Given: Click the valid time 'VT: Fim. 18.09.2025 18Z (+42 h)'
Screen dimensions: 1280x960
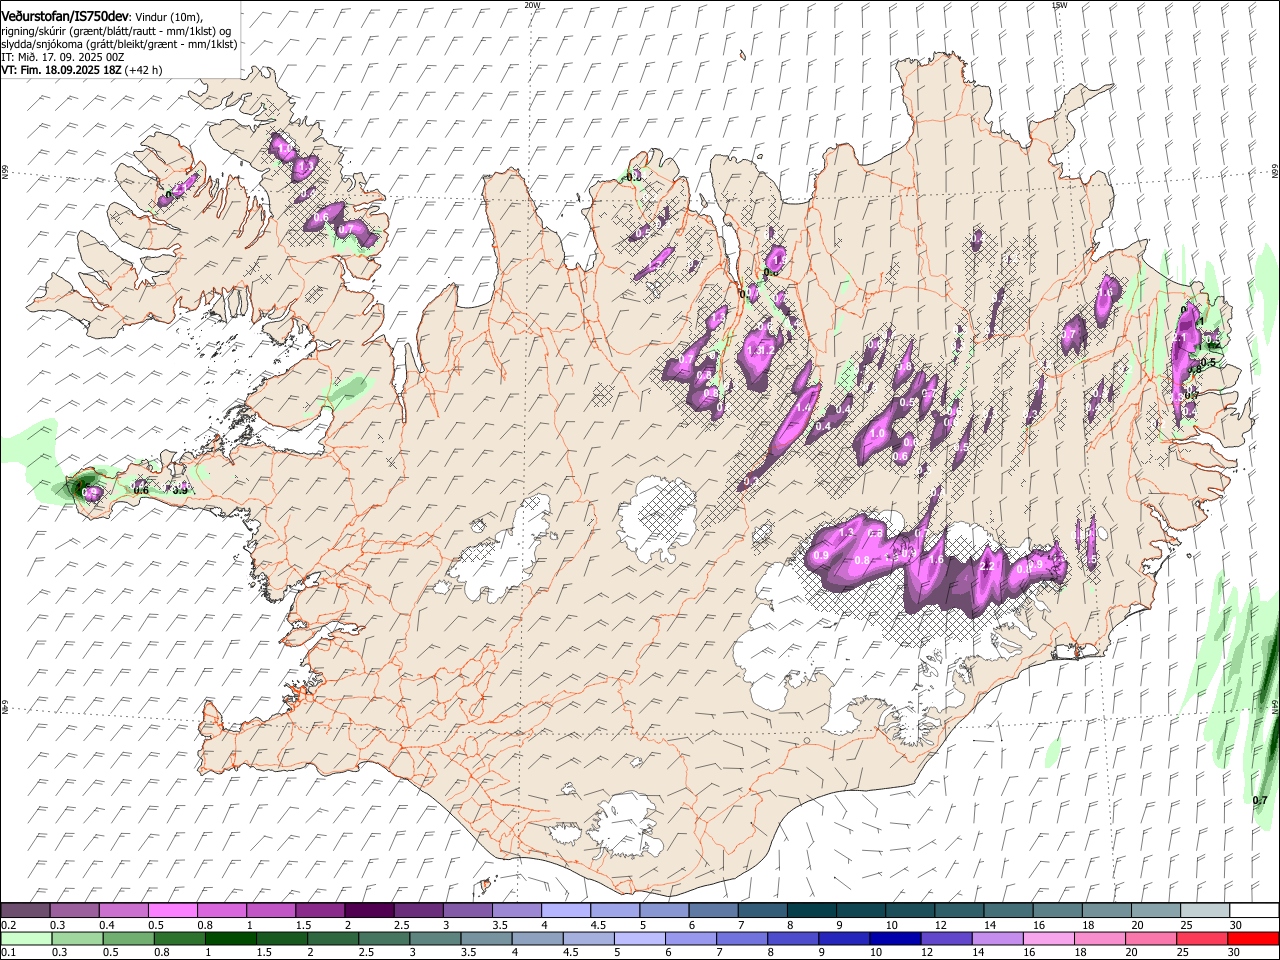Looking at the screenshot, I should pos(82,70).
